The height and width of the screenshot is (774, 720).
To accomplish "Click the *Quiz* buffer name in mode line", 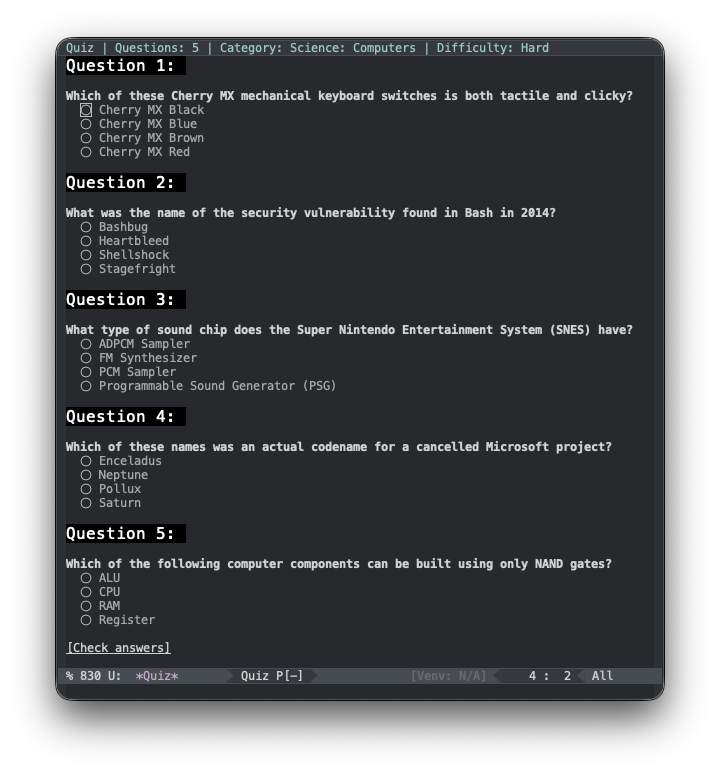I will pos(157,676).
